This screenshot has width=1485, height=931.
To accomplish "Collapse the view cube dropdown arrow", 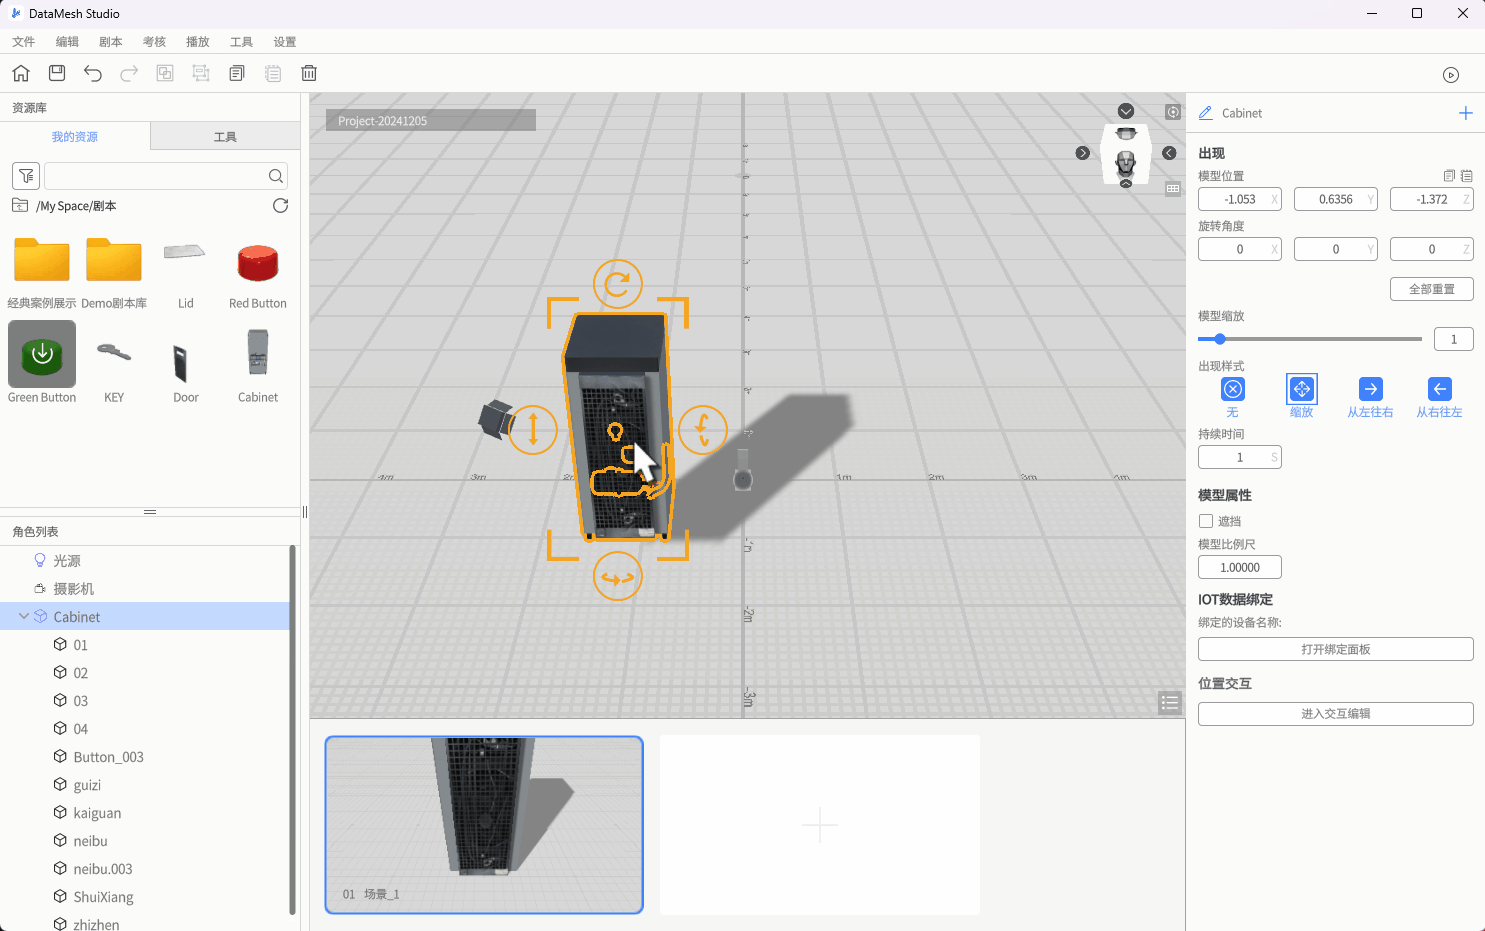I will (x=1126, y=111).
